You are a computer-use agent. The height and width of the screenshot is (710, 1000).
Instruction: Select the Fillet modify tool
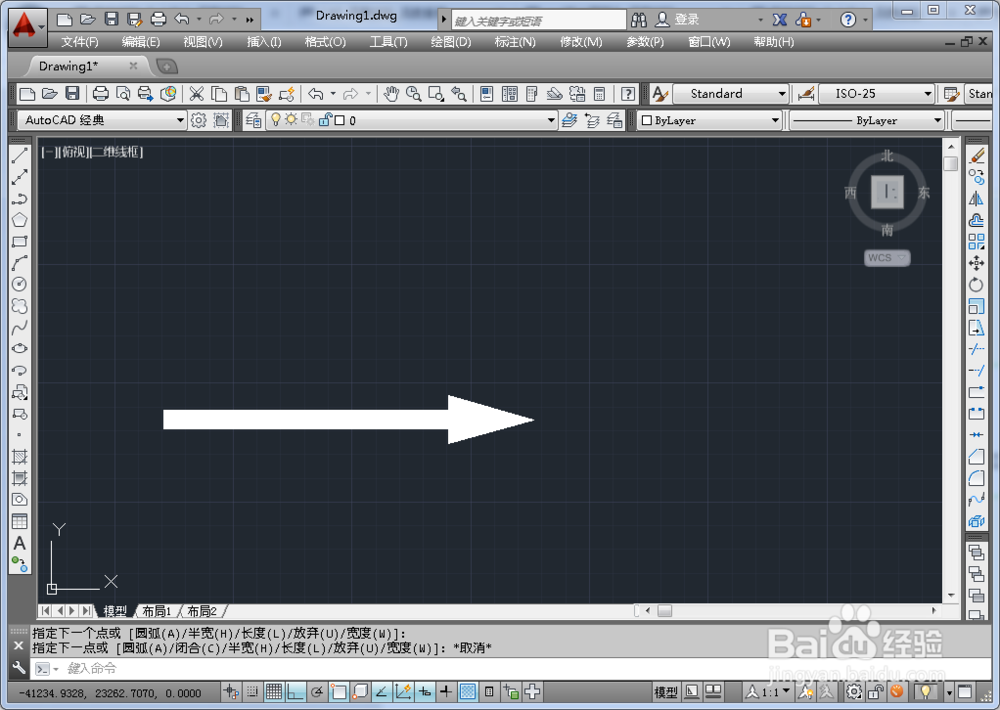976,478
